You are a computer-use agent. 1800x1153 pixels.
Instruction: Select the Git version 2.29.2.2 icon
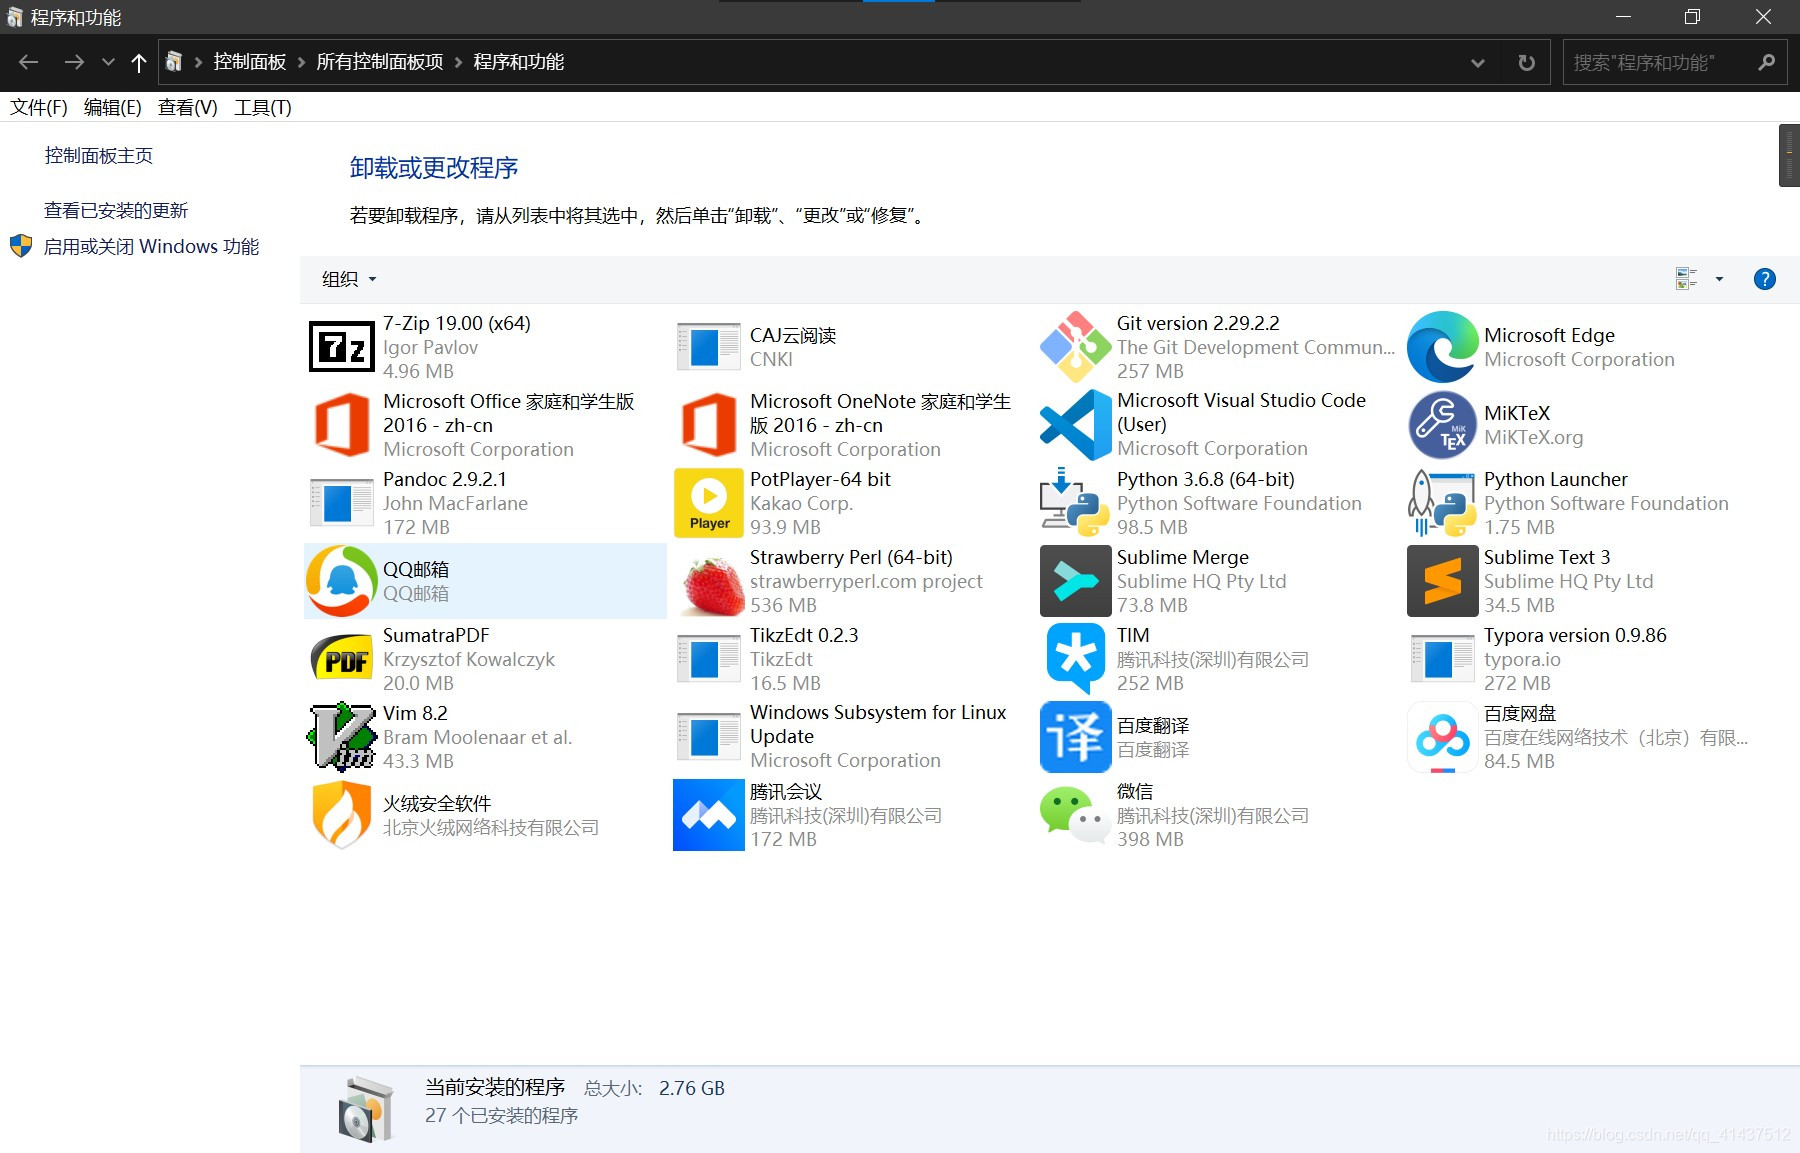(x=1075, y=347)
